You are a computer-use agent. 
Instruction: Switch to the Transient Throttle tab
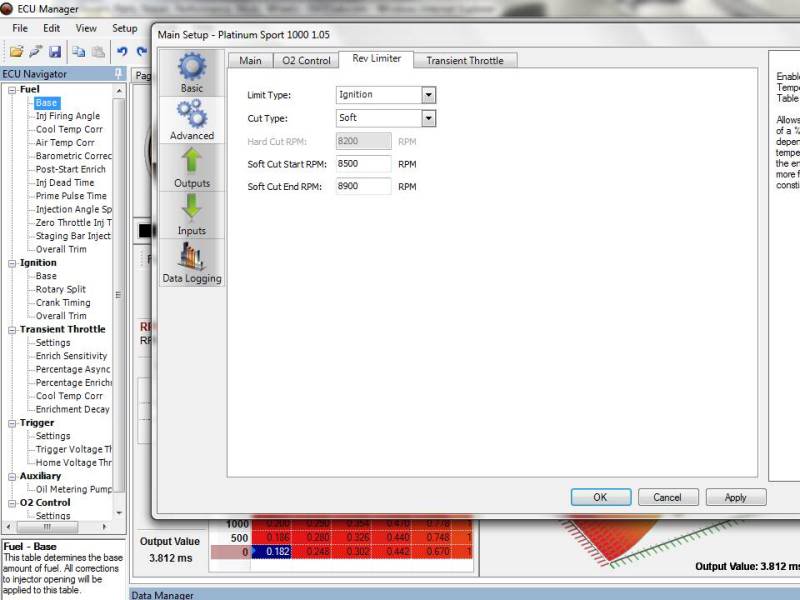[x=465, y=60]
